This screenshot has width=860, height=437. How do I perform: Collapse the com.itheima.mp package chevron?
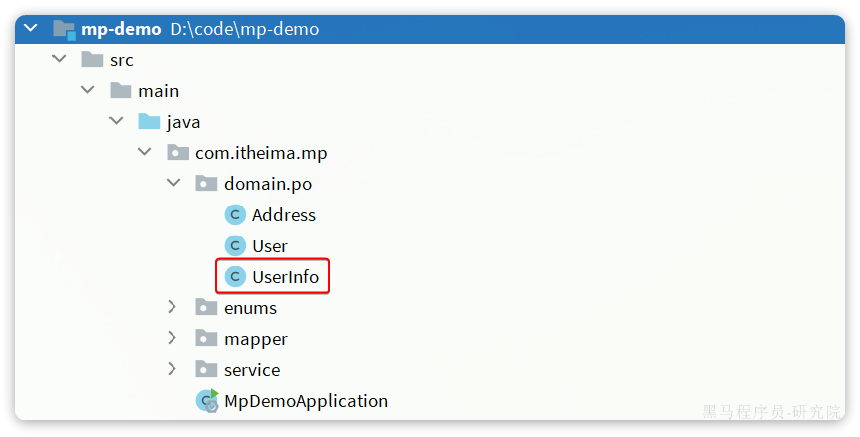[x=145, y=153]
